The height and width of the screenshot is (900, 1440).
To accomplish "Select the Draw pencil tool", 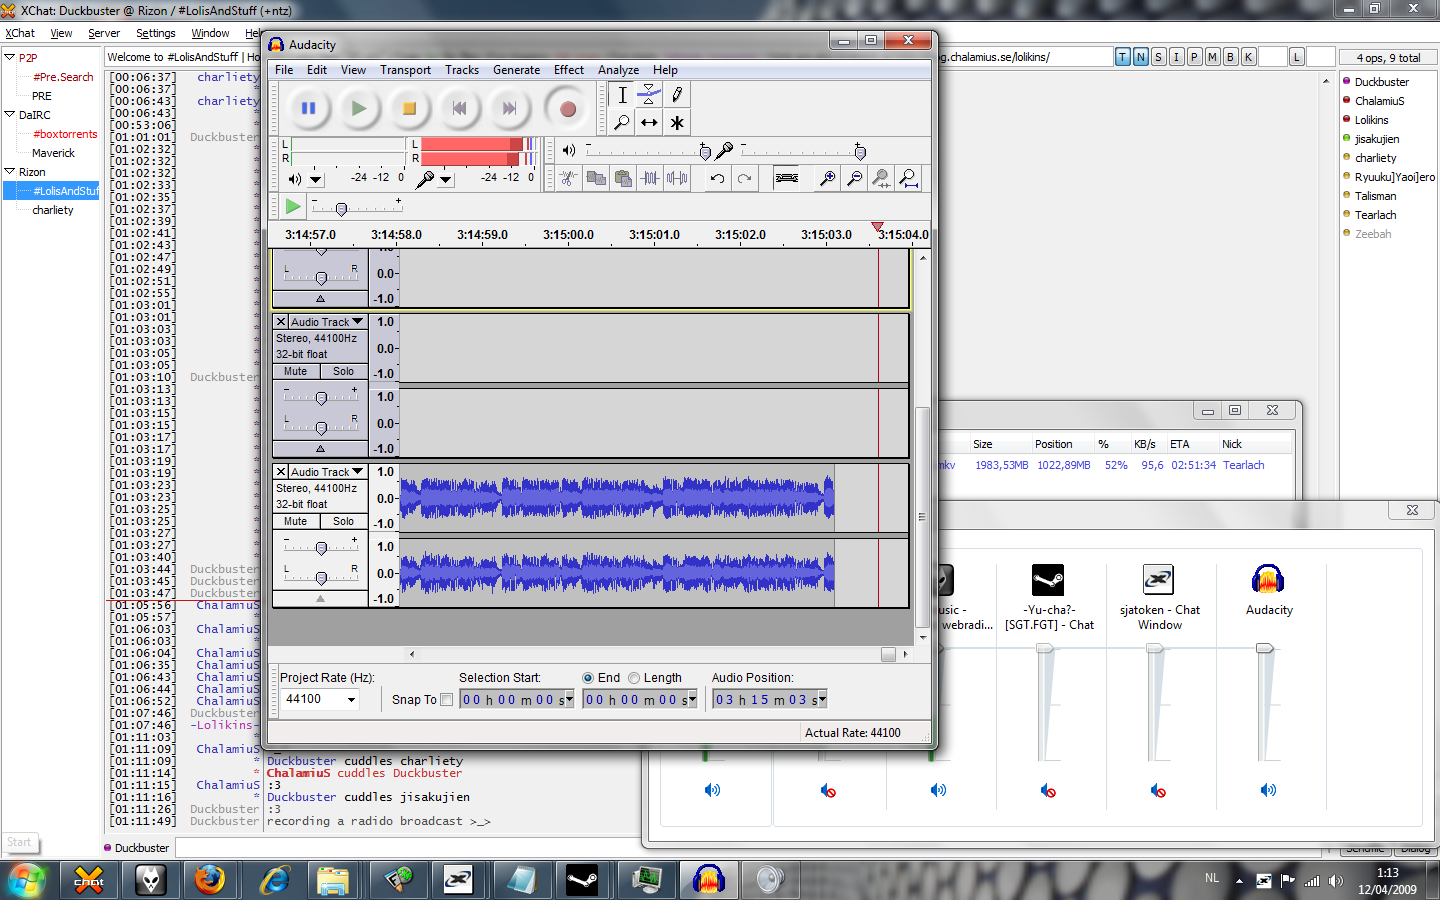I will pos(677,95).
